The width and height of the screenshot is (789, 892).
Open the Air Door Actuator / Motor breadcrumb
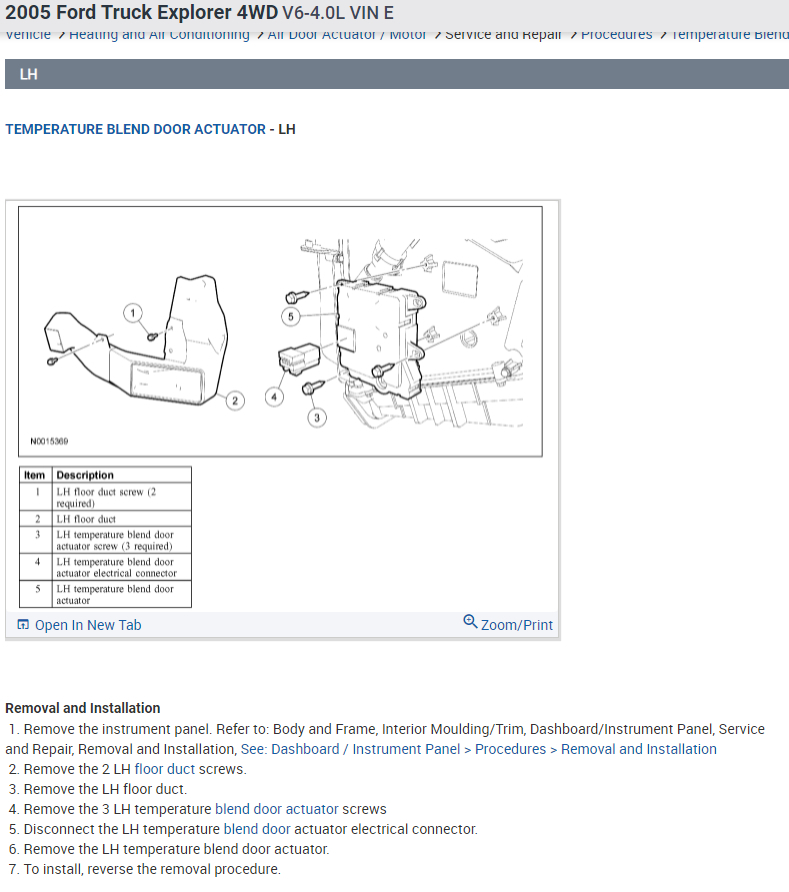(x=346, y=35)
